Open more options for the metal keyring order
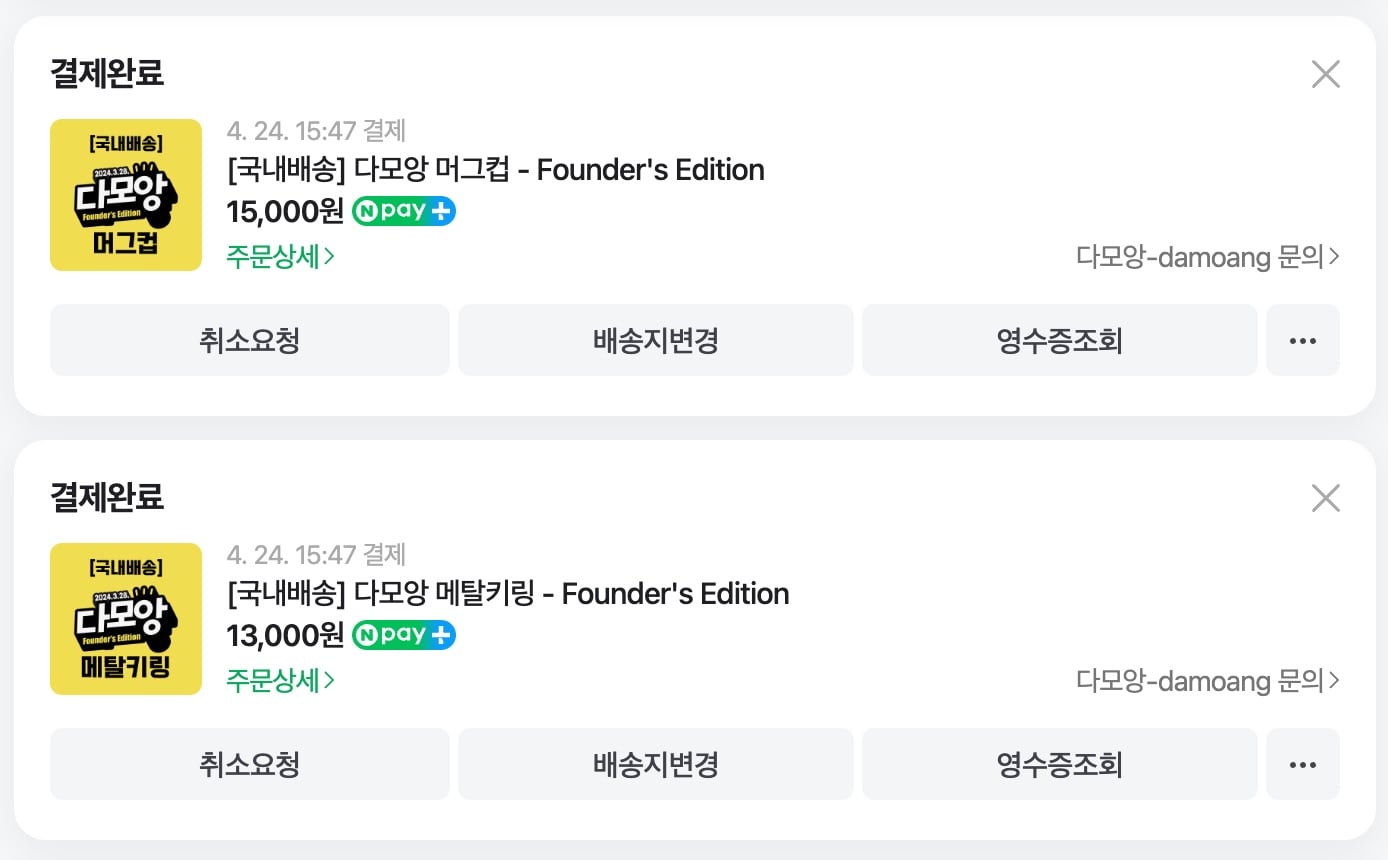This screenshot has width=1388, height=860. (x=1303, y=764)
